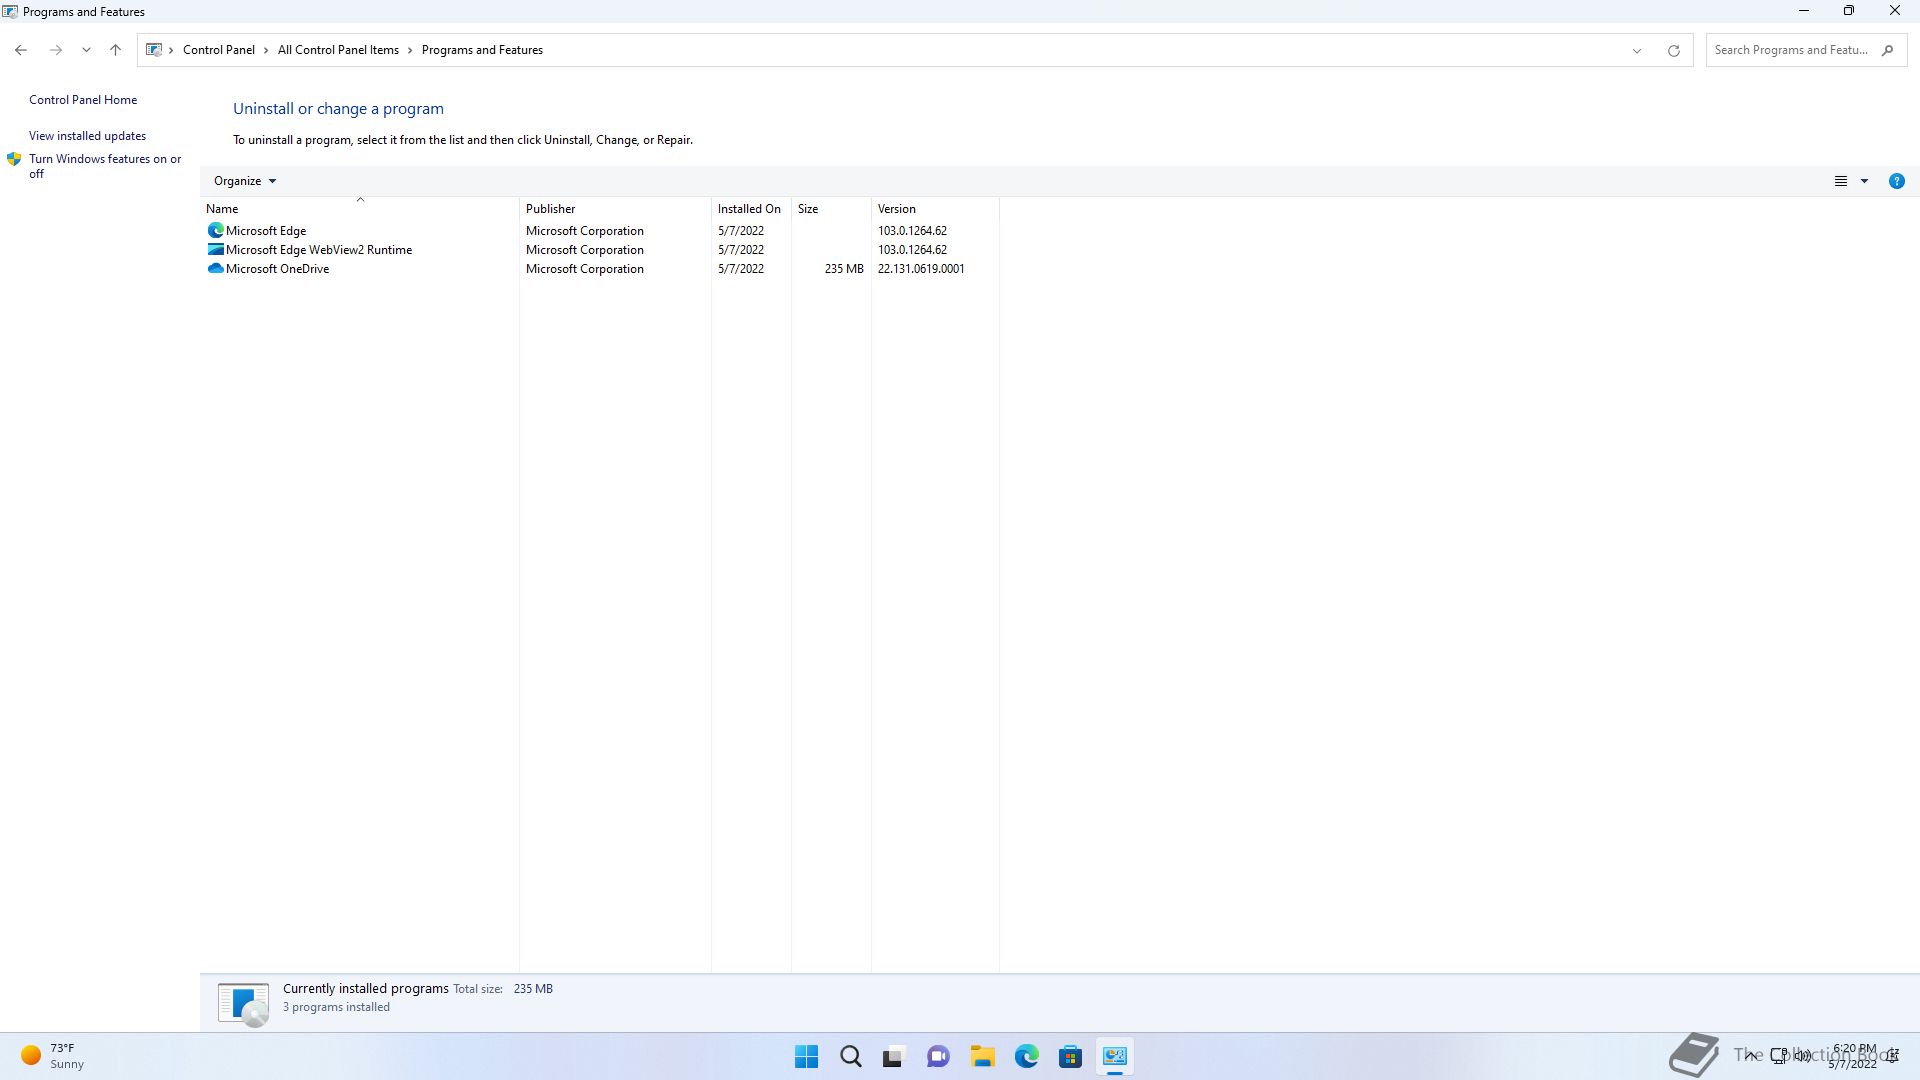The height and width of the screenshot is (1080, 1920).
Task: Click the Control Panel address bar icon
Action: point(154,50)
